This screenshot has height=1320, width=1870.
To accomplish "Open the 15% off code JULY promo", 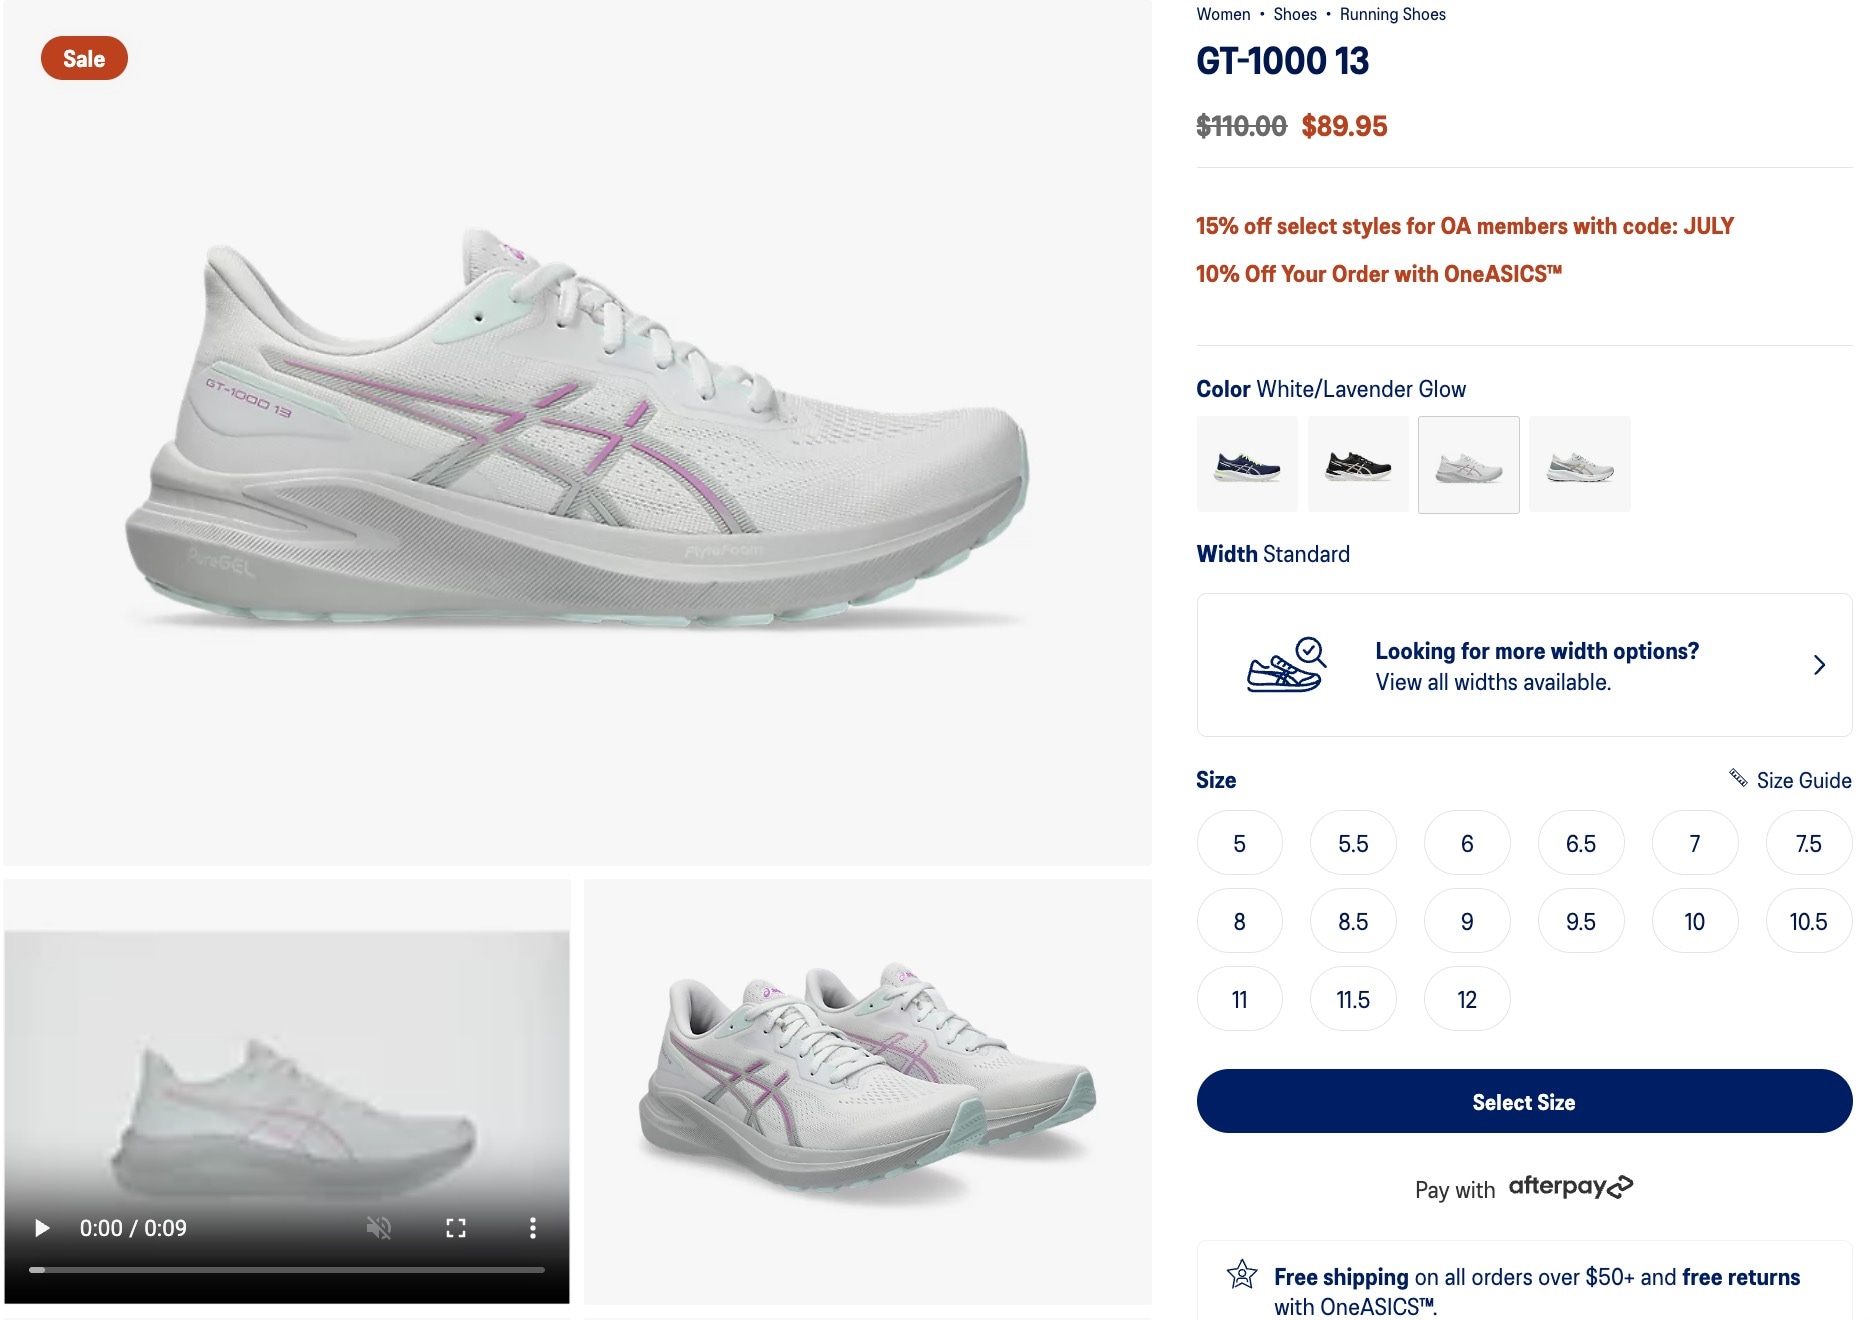I will click(1465, 226).
